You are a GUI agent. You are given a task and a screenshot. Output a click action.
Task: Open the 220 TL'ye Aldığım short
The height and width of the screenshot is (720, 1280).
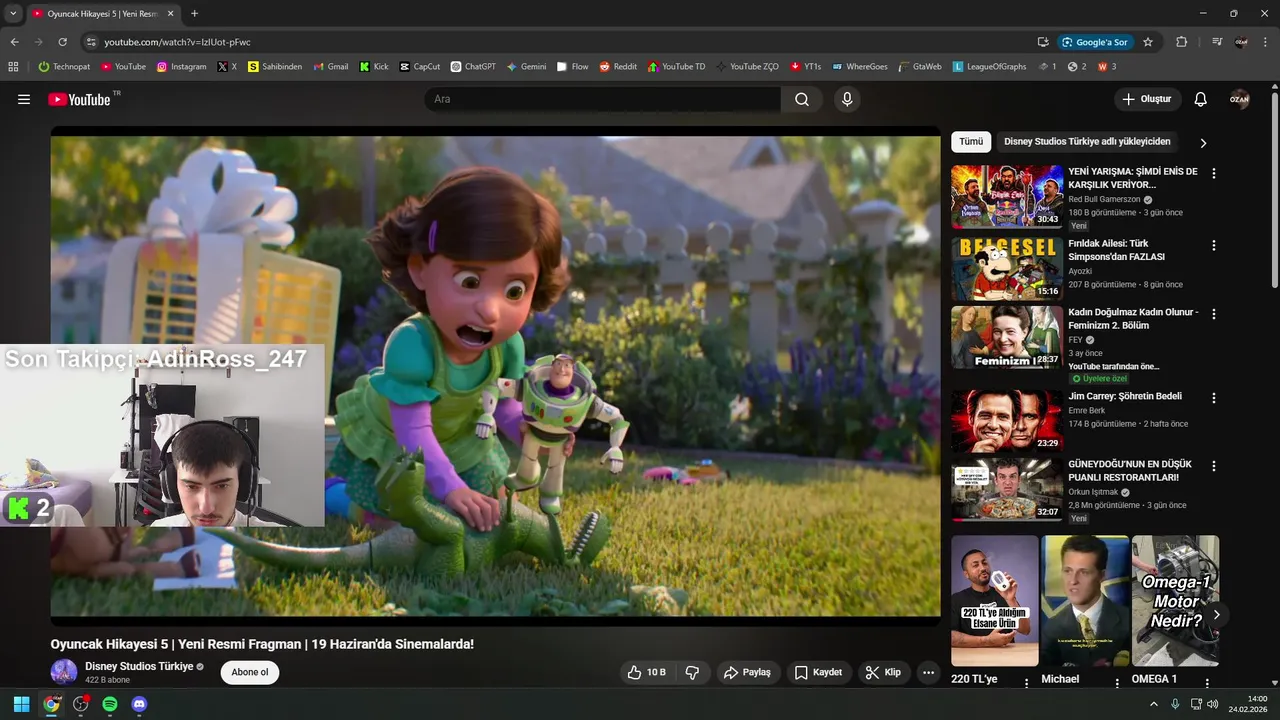pyautogui.click(x=995, y=601)
